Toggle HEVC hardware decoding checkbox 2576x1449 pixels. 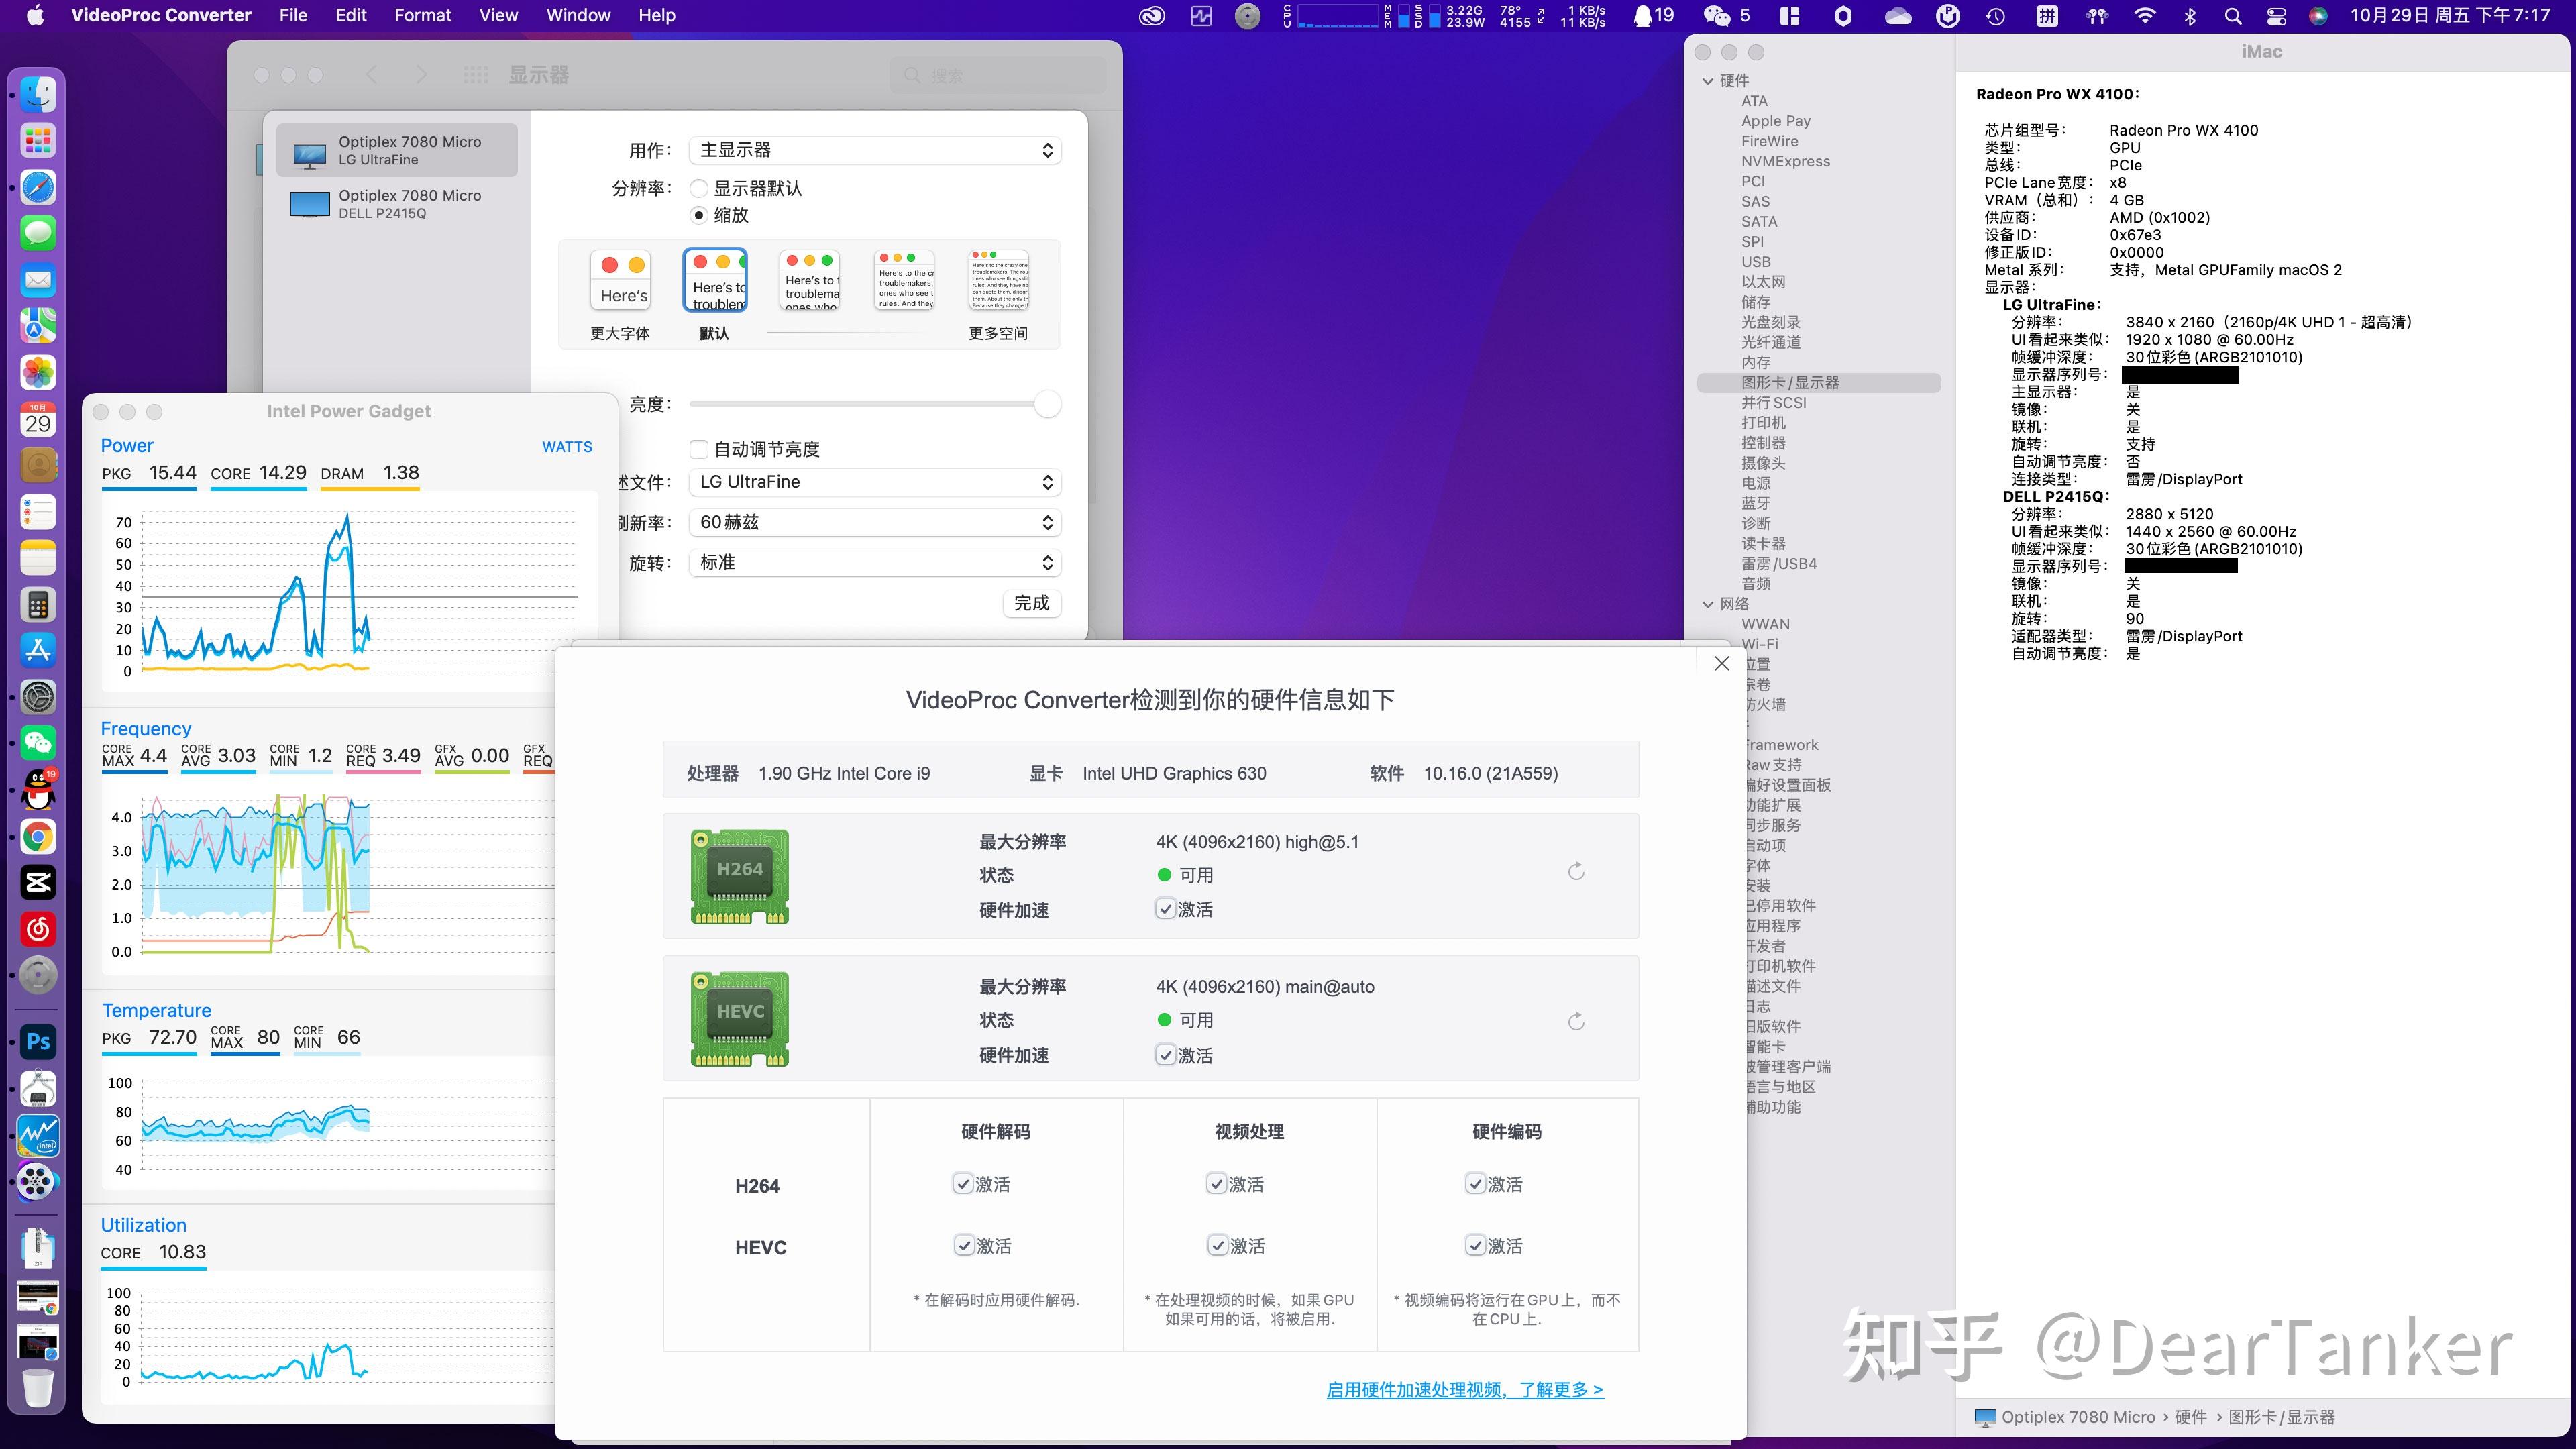point(964,1246)
